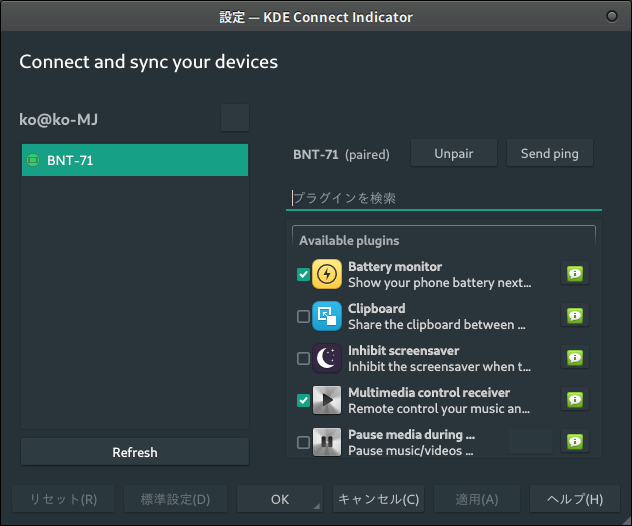The height and width of the screenshot is (526, 632).
Task: Click the Battery monitor plugin title
Action: (x=395, y=266)
